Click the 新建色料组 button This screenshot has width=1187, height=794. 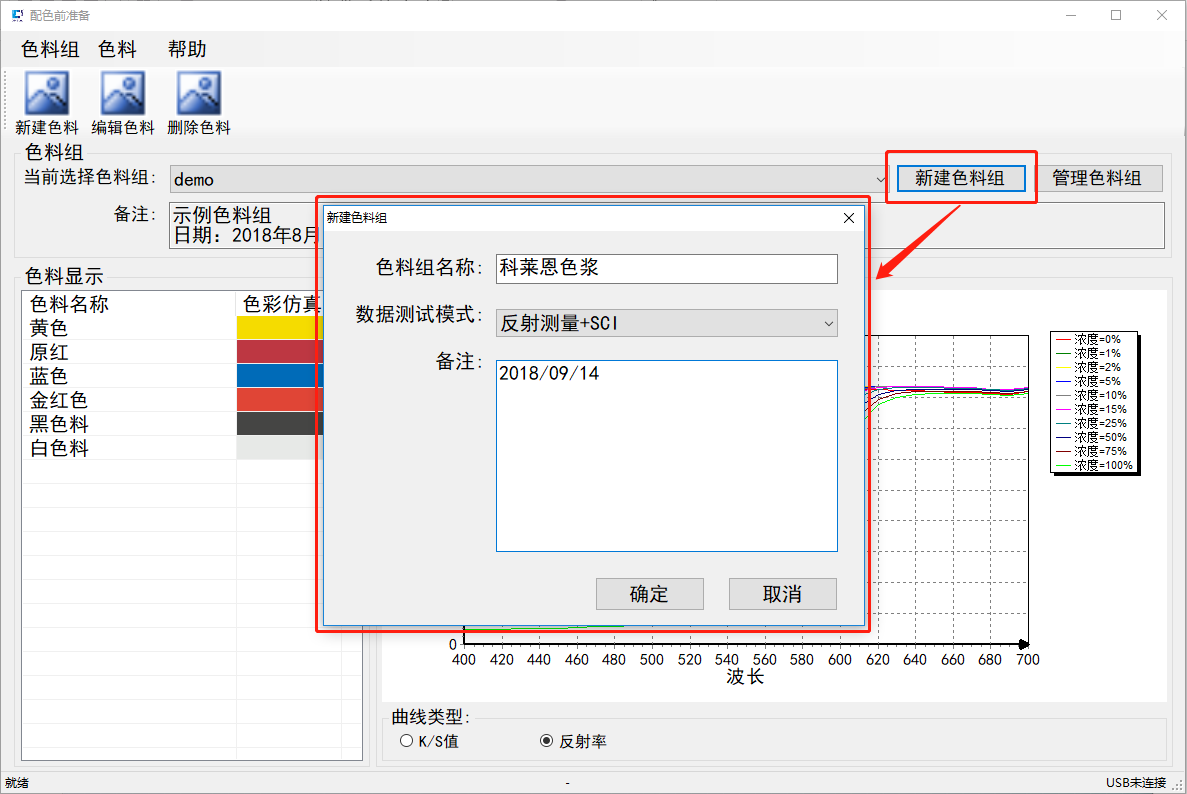960,178
